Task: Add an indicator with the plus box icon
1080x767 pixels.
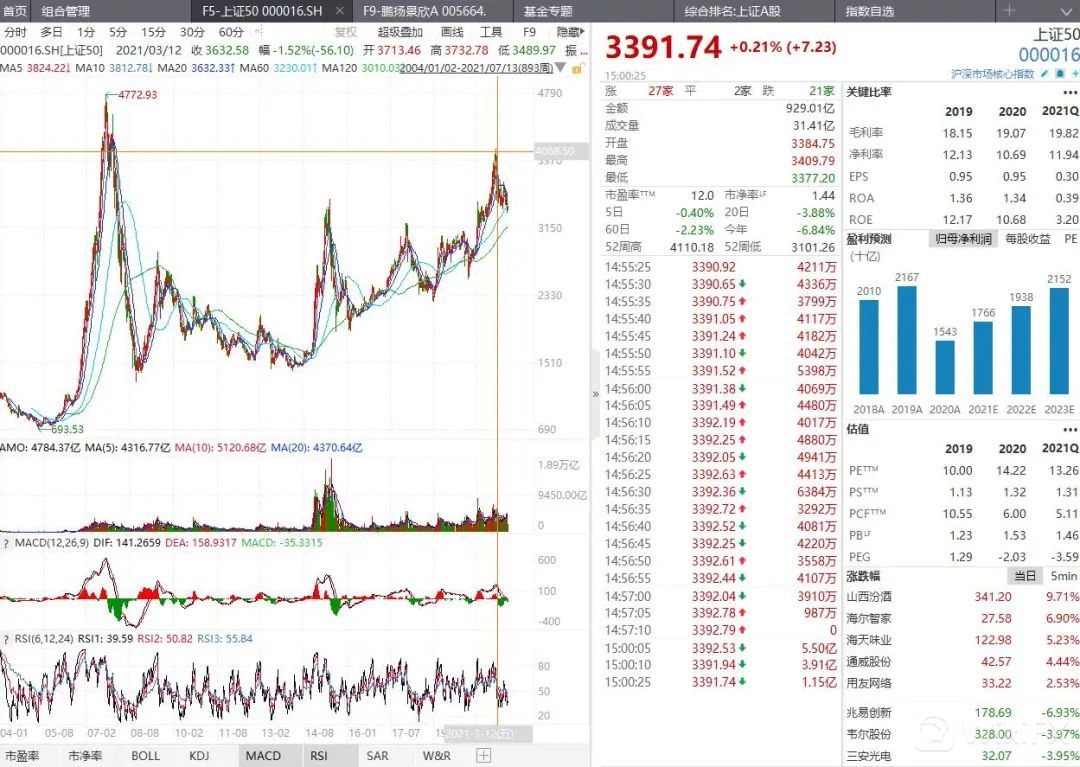Action: point(484,756)
